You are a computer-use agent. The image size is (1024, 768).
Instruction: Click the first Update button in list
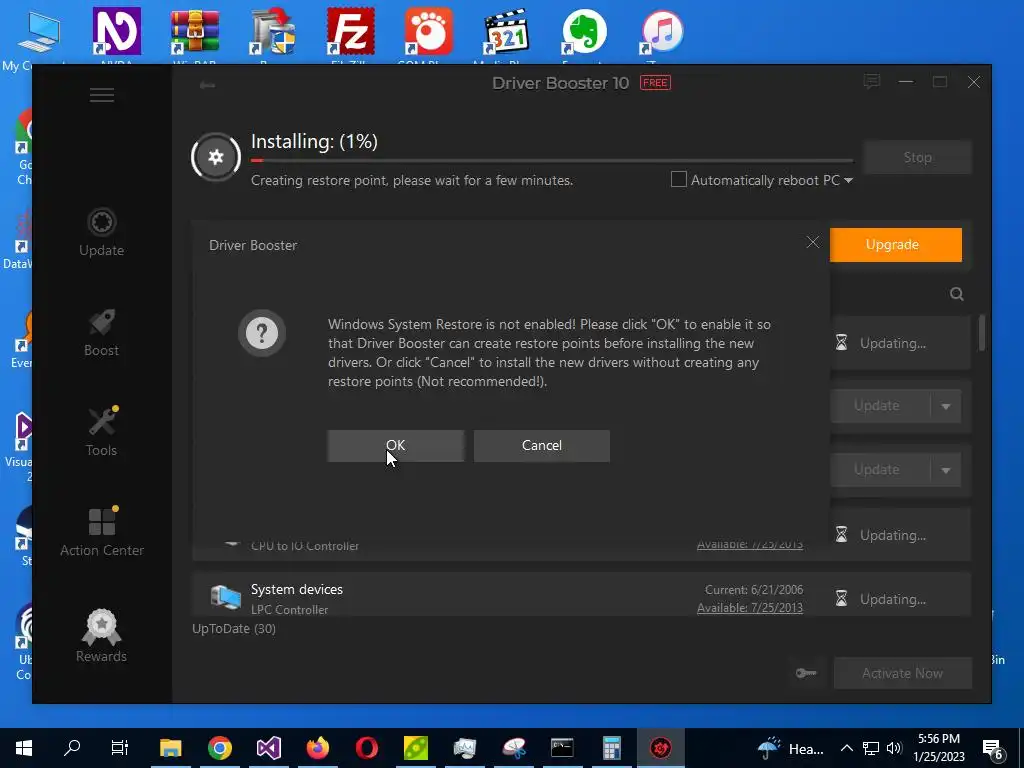coord(880,406)
